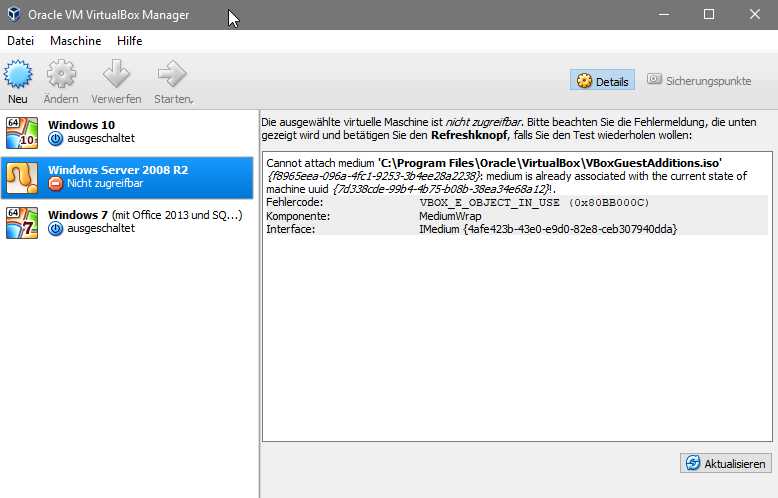Click the 'ausgeschaltet' status under Windows 7

(x=101, y=229)
